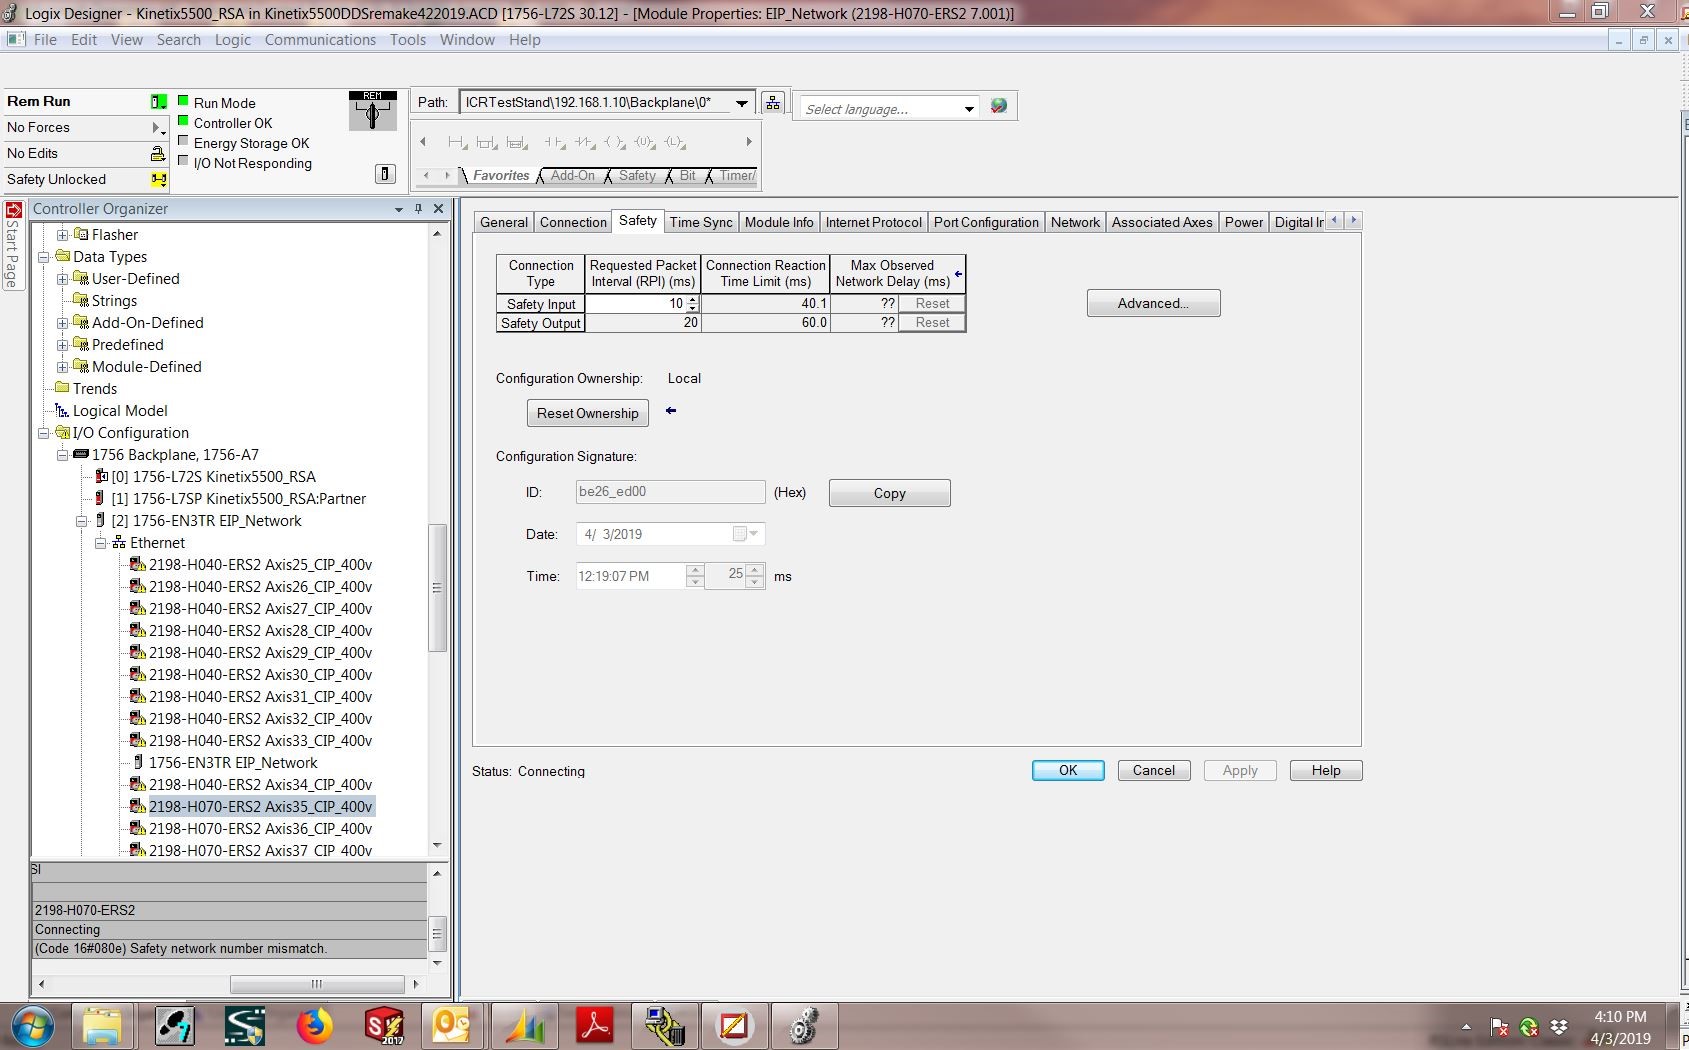The width and height of the screenshot is (1689, 1050).
Task: Decrease the Safety Input RPI value
Action: tap(693, 308)
